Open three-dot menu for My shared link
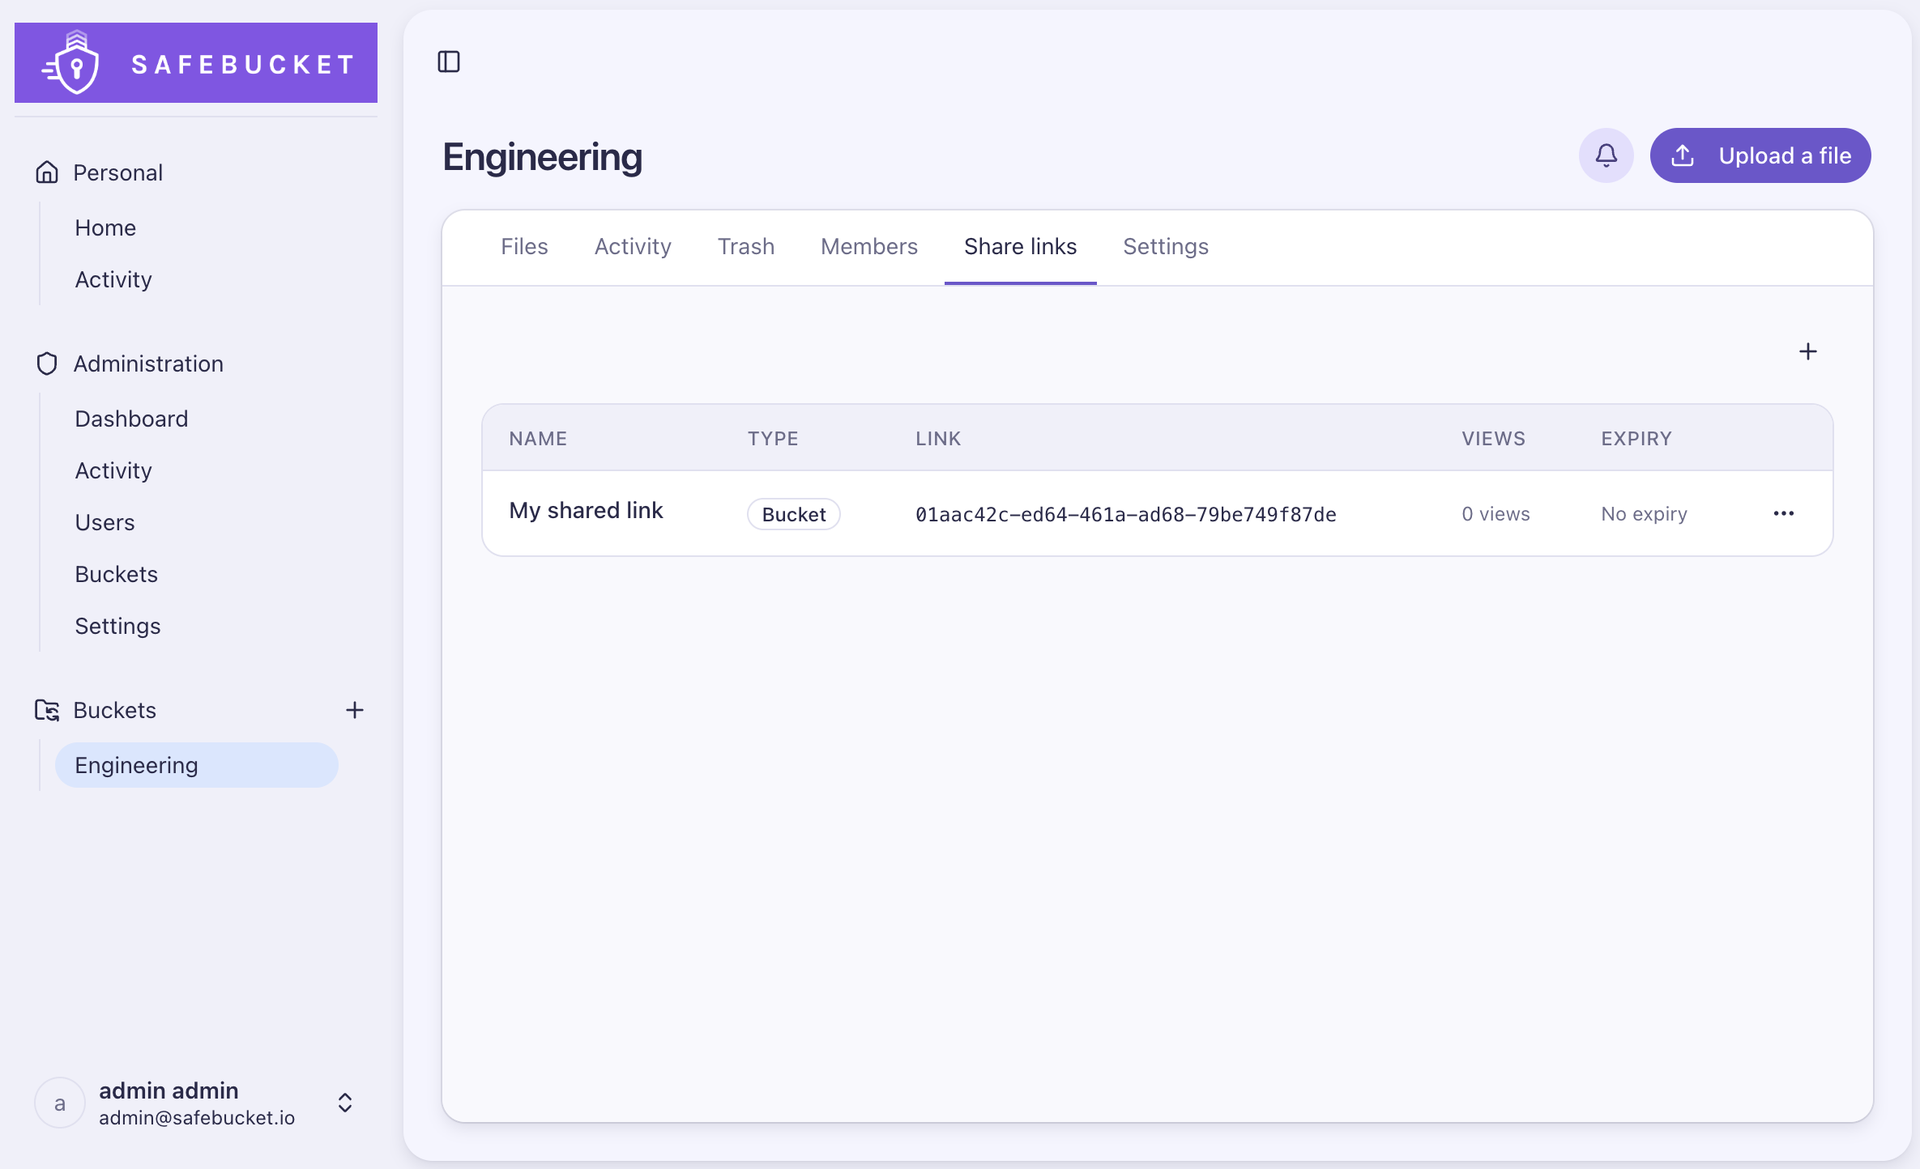1920x1169 pixels. [x=1784, y=513]
